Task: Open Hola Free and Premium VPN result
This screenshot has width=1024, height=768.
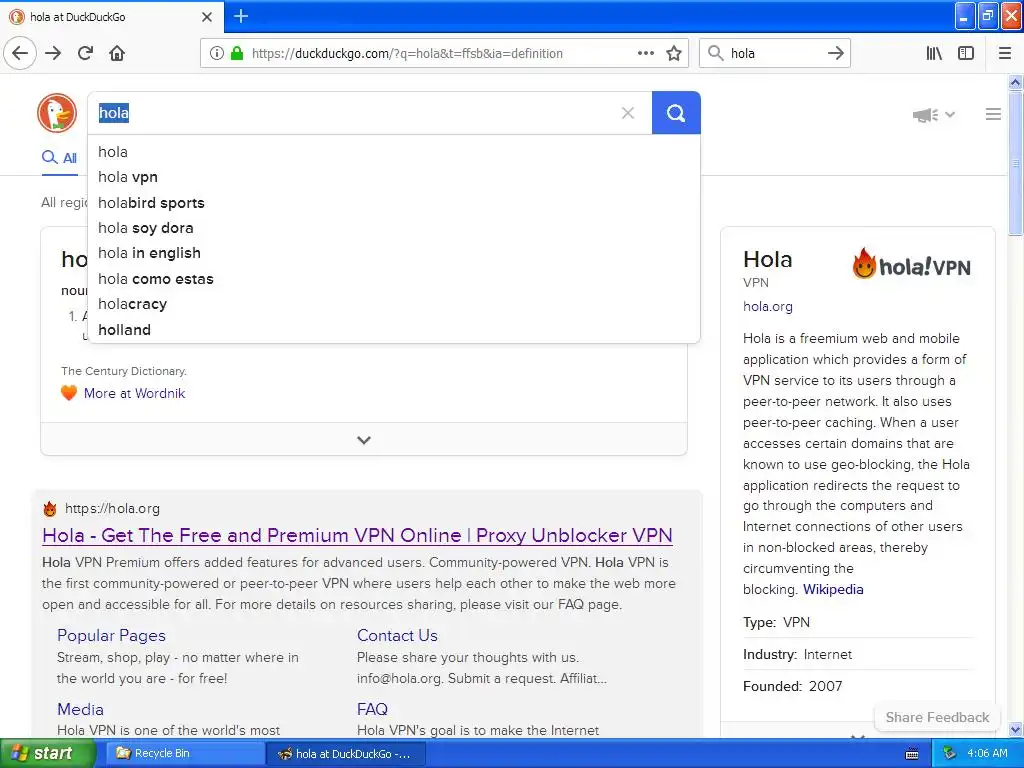Action: tap(357, 536)
